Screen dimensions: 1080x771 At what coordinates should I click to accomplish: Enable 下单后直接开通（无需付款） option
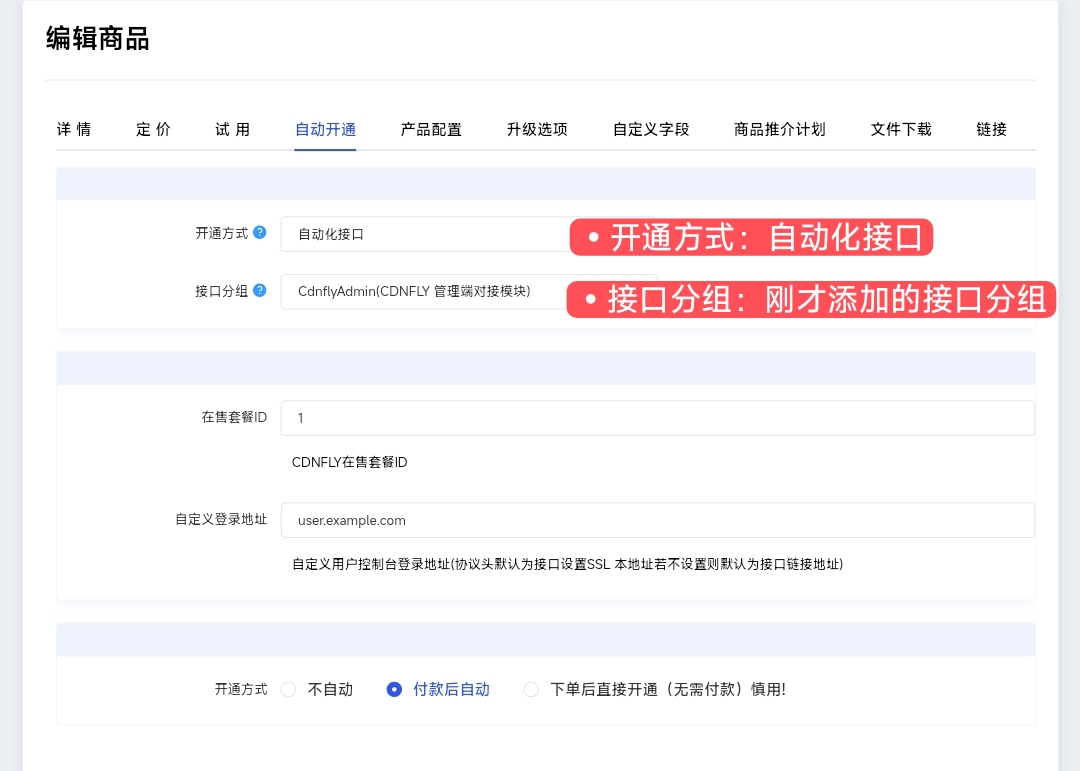tap(531, 689)
